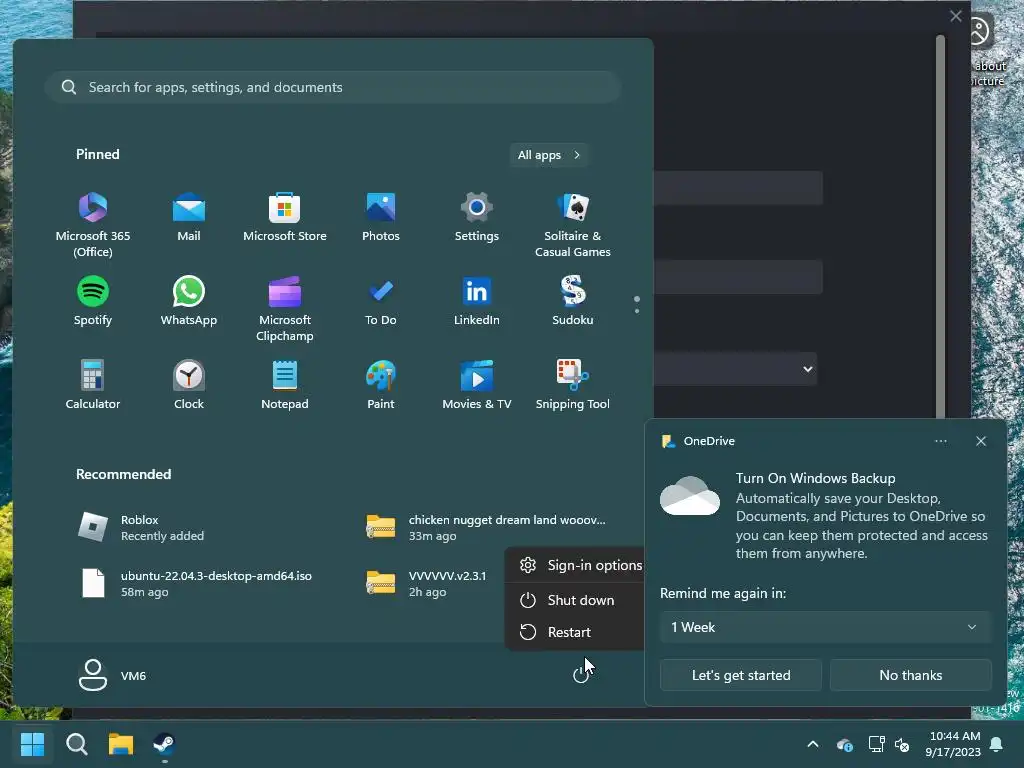This screenshot has width=1024, height=768.
Task: Click the Windows Start button
Action: point(32,744)
